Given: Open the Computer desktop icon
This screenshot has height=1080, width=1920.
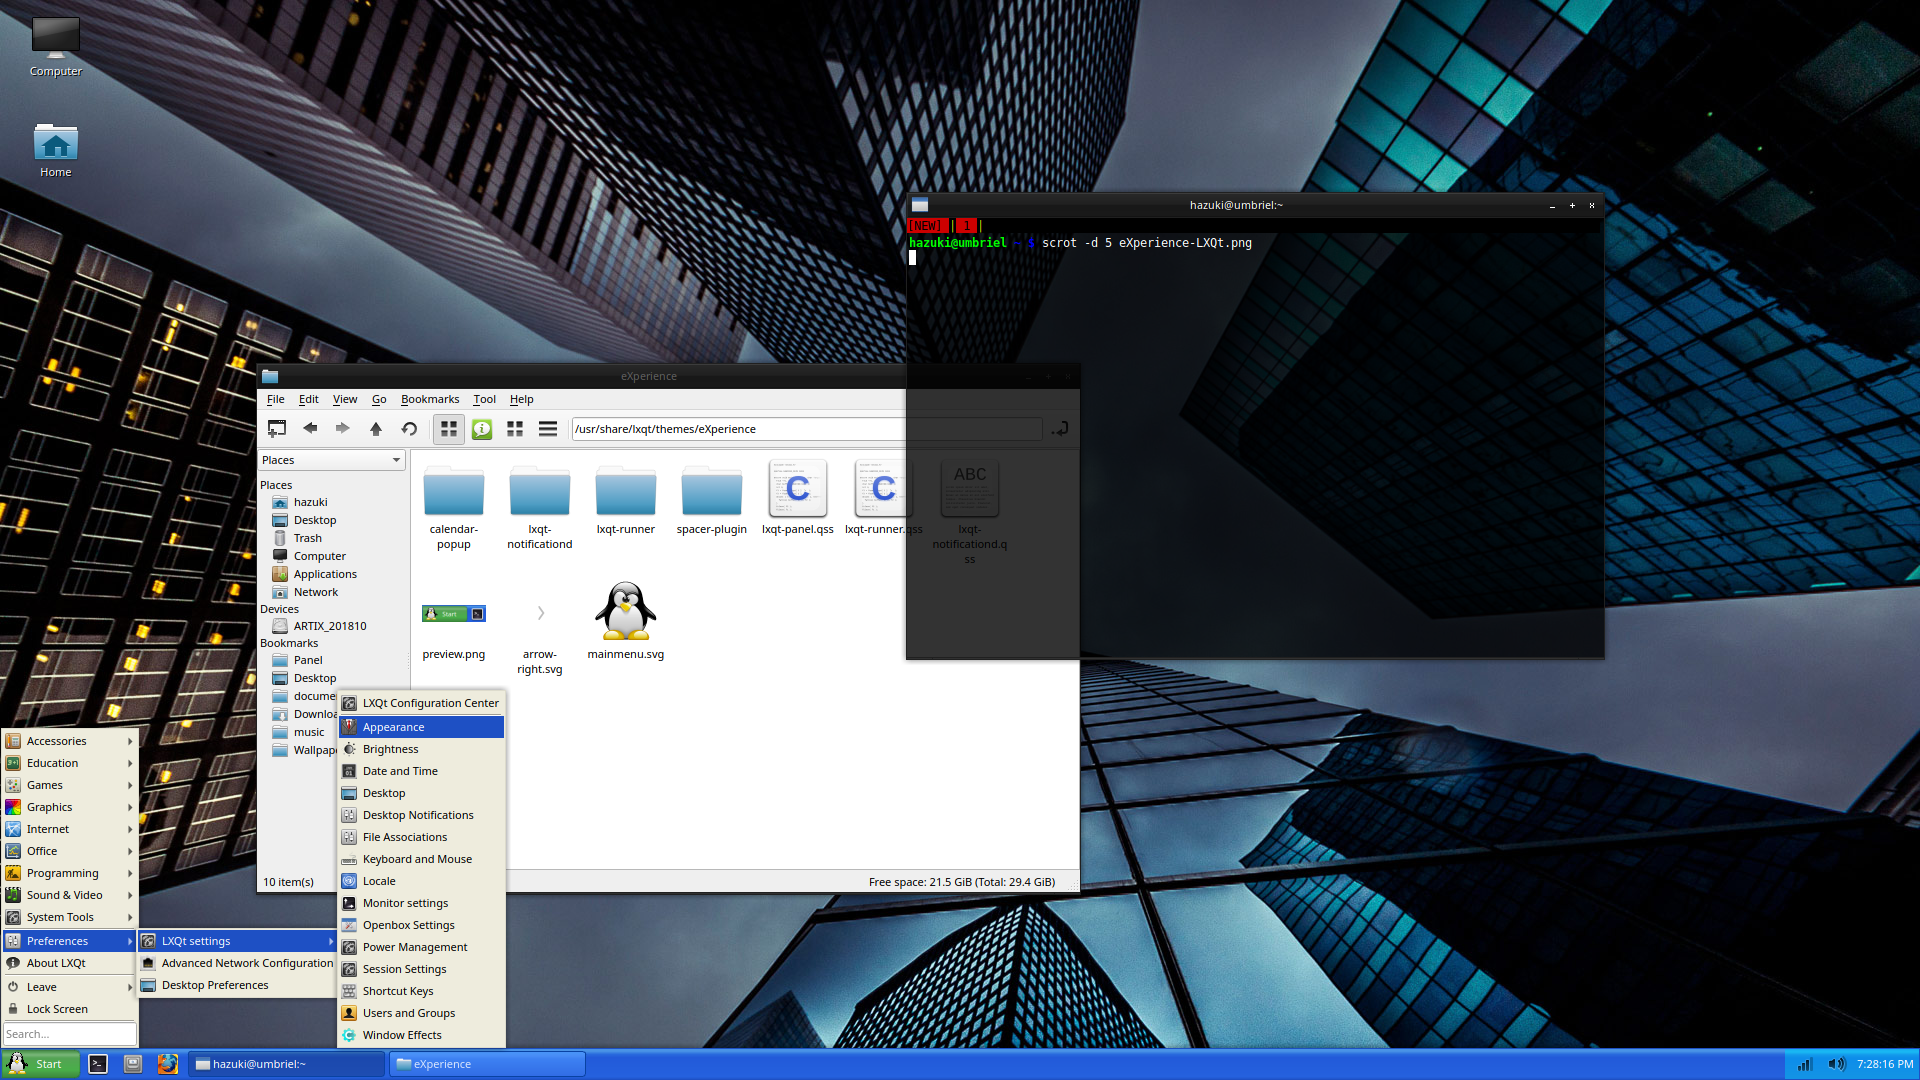Looking at the screenshot, I should 56,47.
